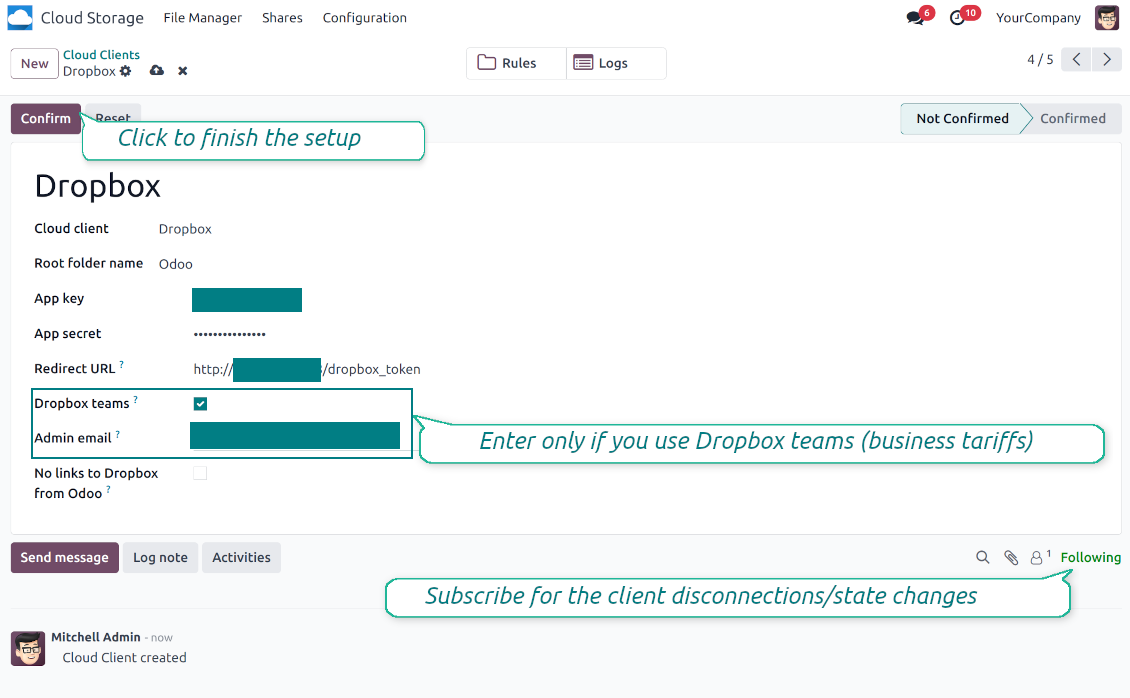The image size is (1130, 698).
Task: Select the Confirmed status stage
Action: [1072, 118]
